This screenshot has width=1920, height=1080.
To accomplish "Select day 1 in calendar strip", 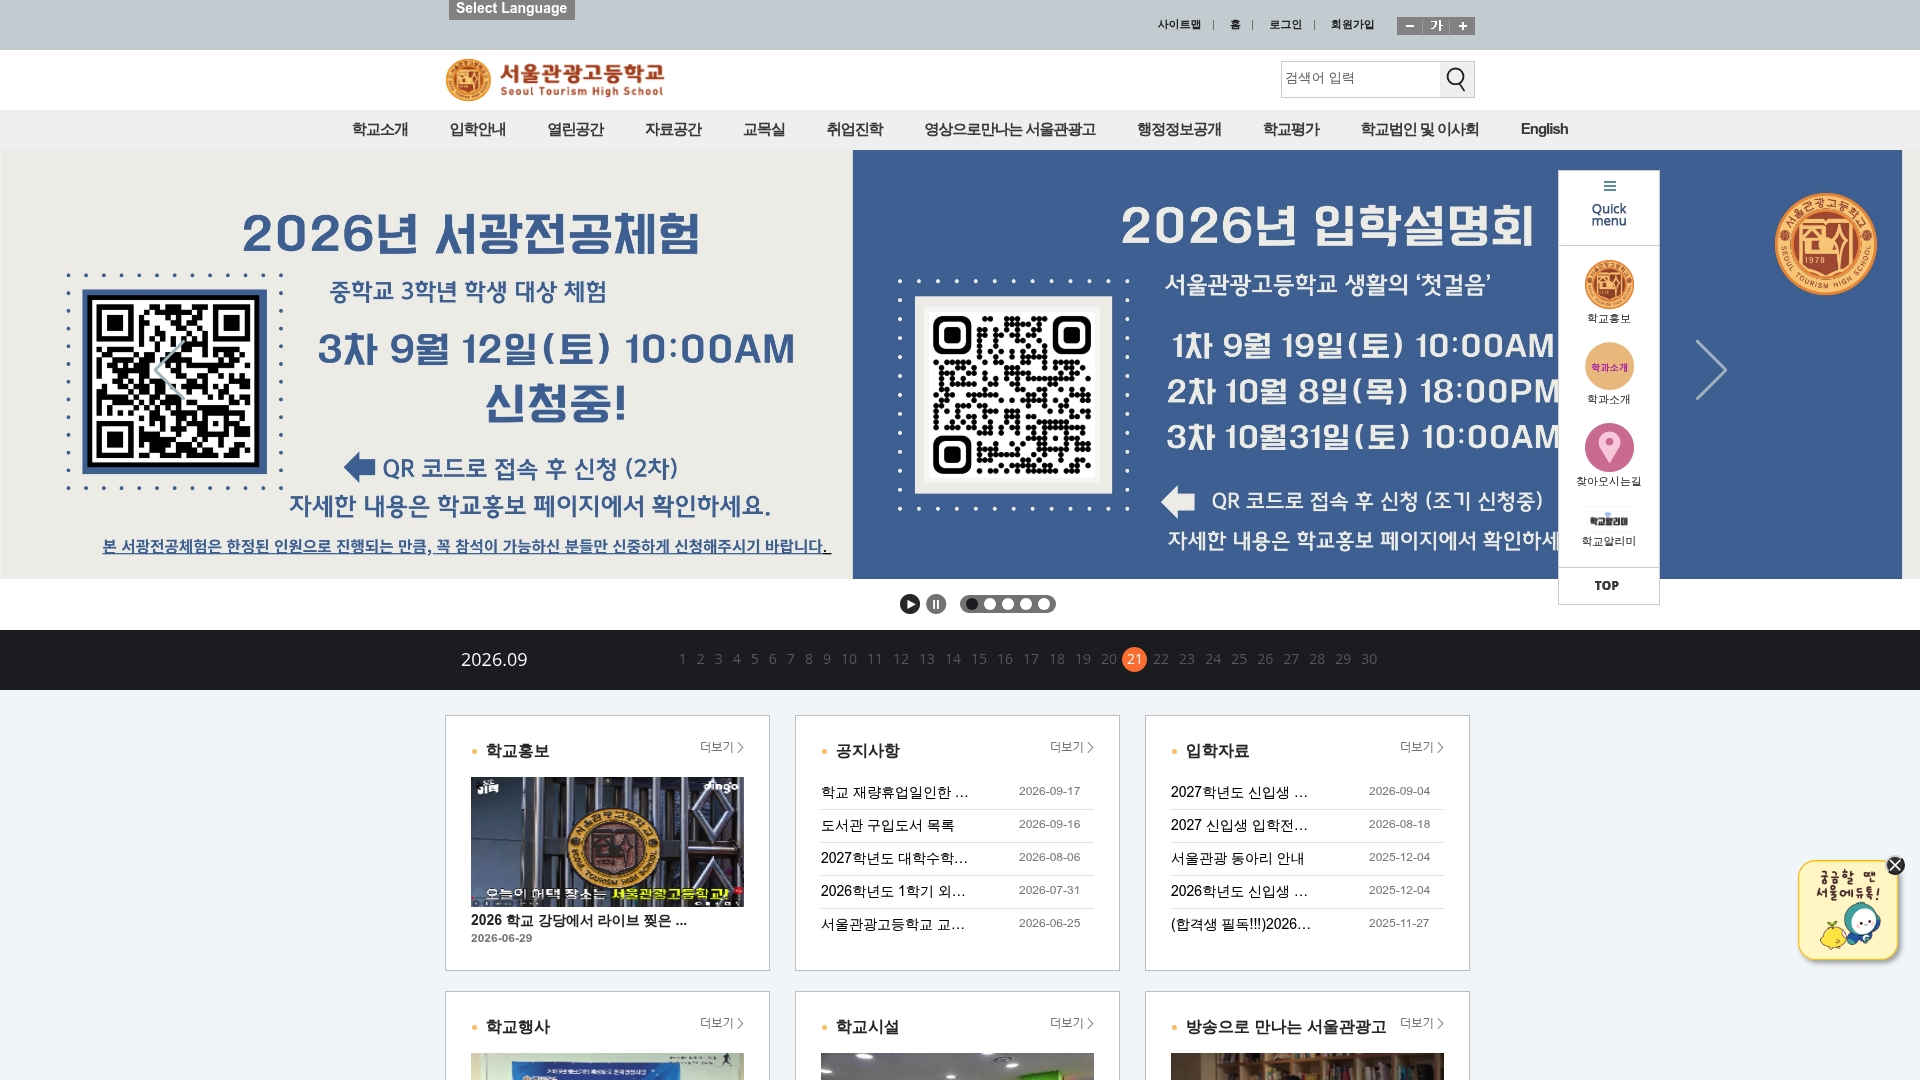I will [682, 659].
